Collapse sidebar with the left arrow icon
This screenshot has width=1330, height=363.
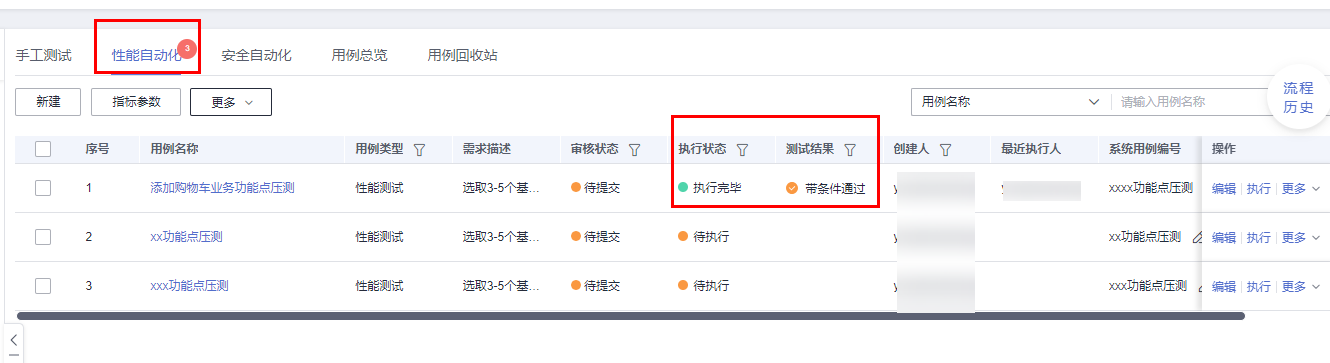coord(13,341)
